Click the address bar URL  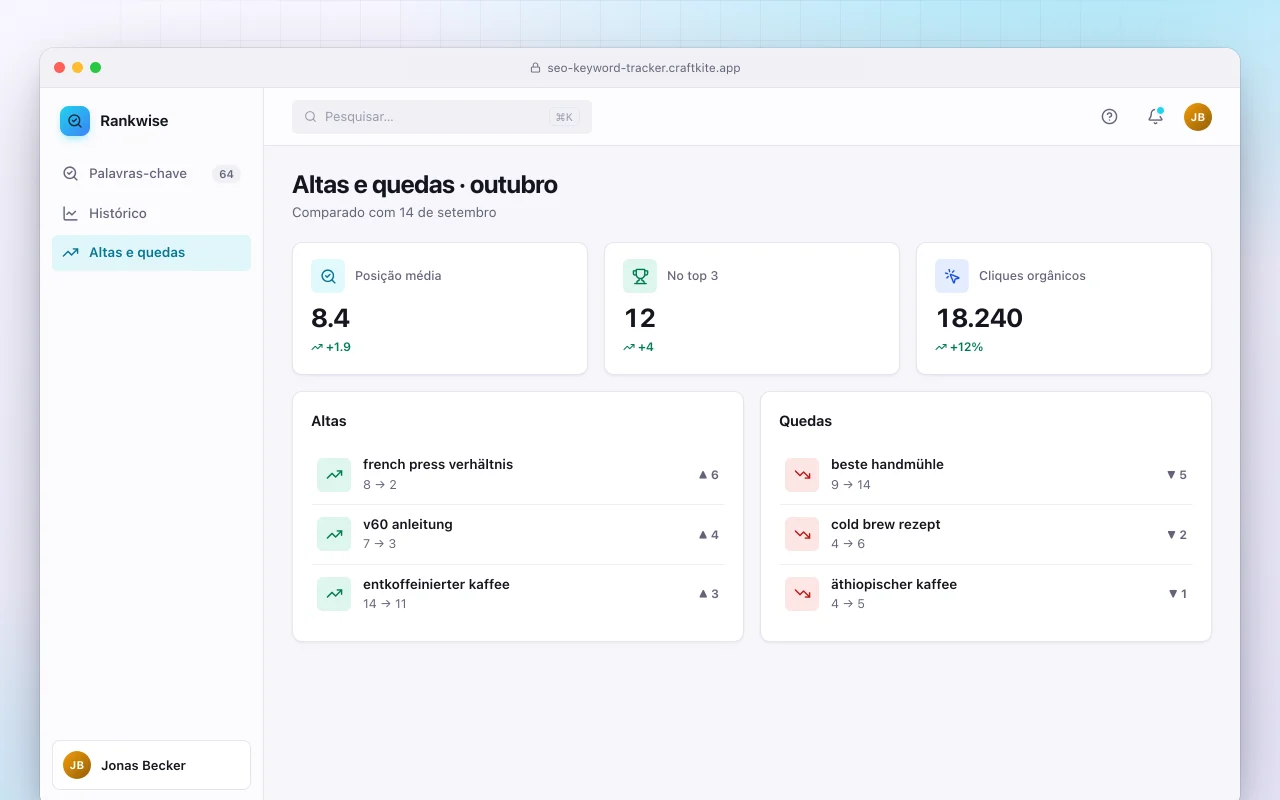[x=644, y=68]
